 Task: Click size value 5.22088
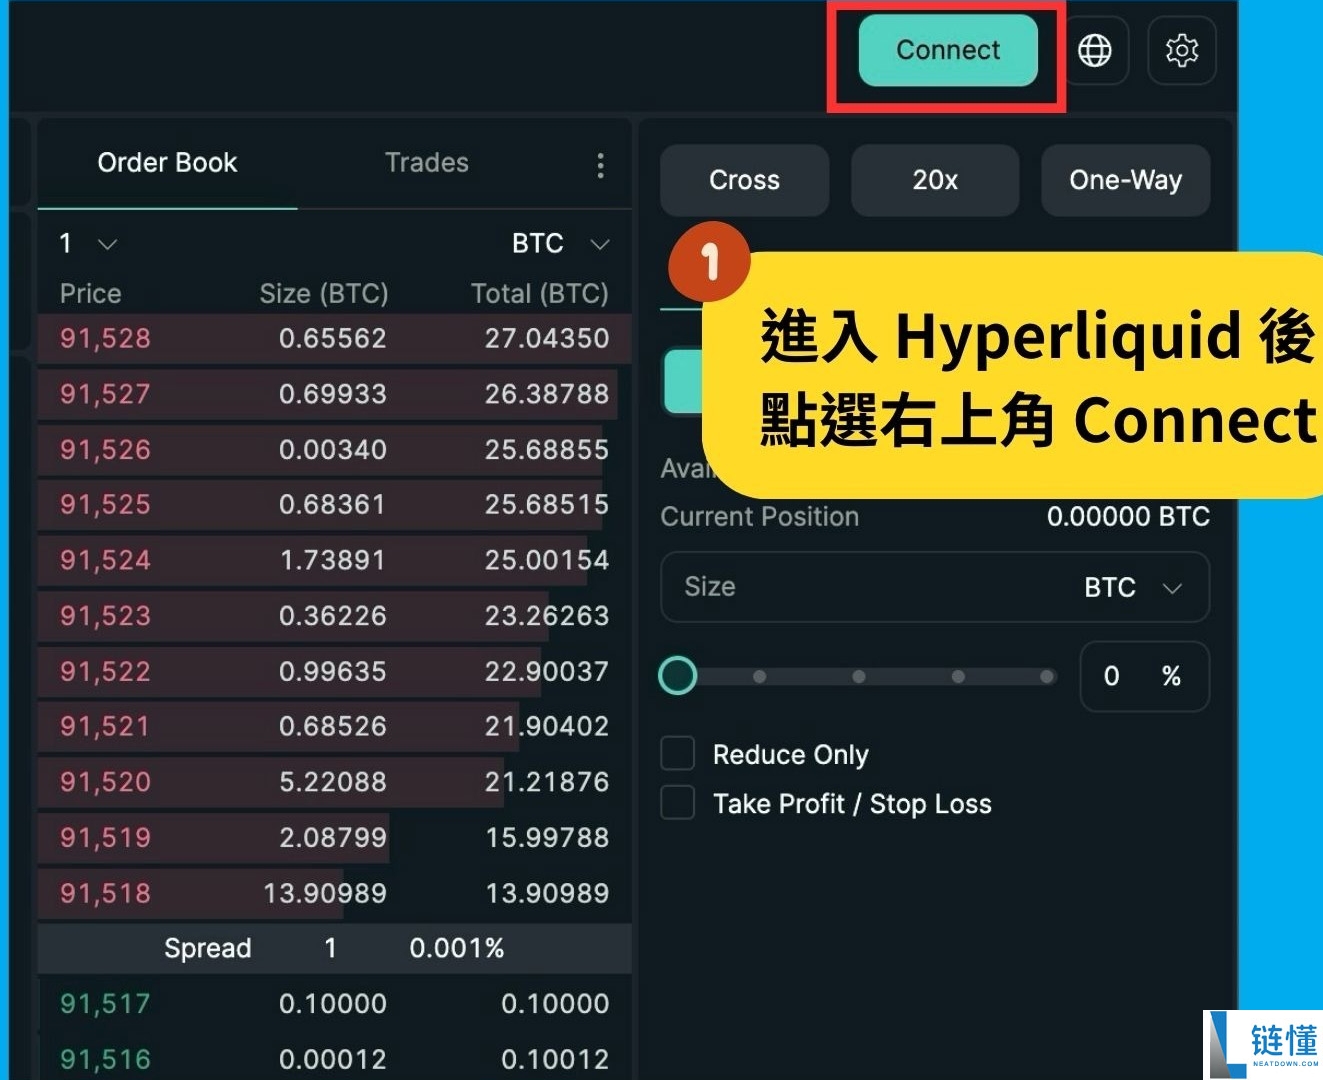click(333, 782)
